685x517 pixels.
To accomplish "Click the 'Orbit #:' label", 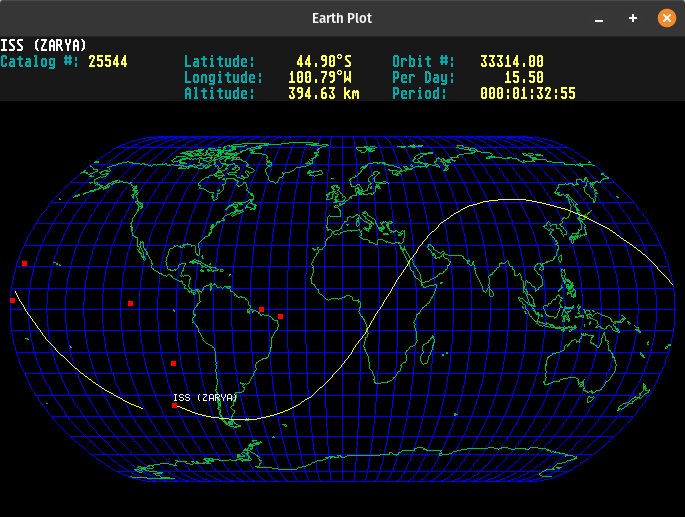I will tap(423, 61).
